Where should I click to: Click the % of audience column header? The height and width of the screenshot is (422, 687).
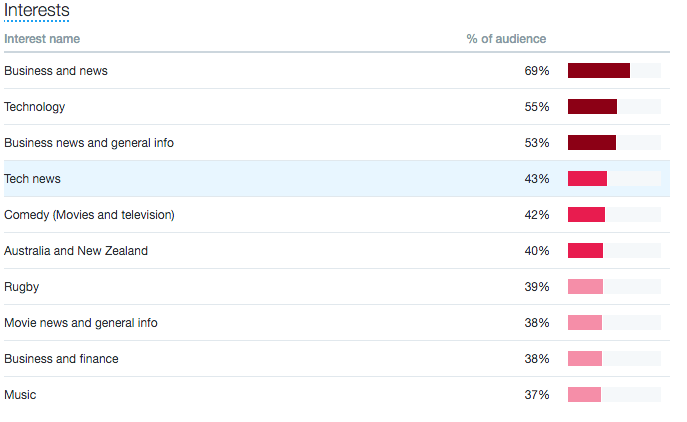[x=506, y=39]
